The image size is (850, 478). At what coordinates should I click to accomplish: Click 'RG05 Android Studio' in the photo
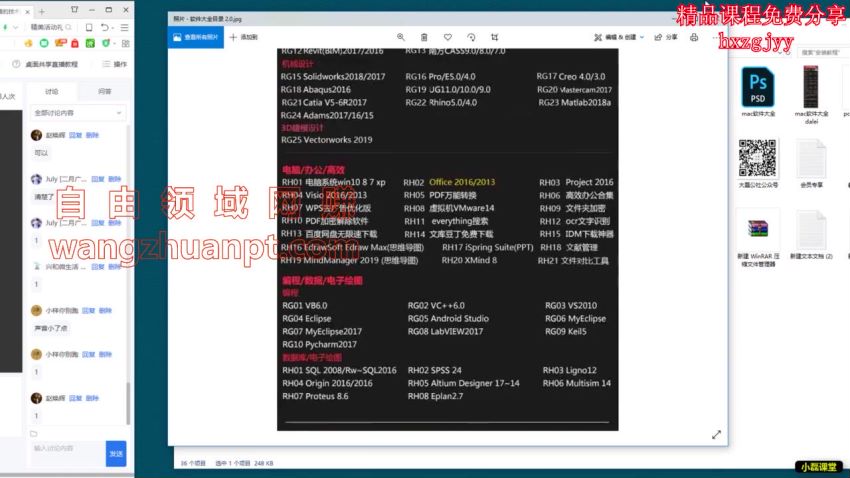(448, 319)
